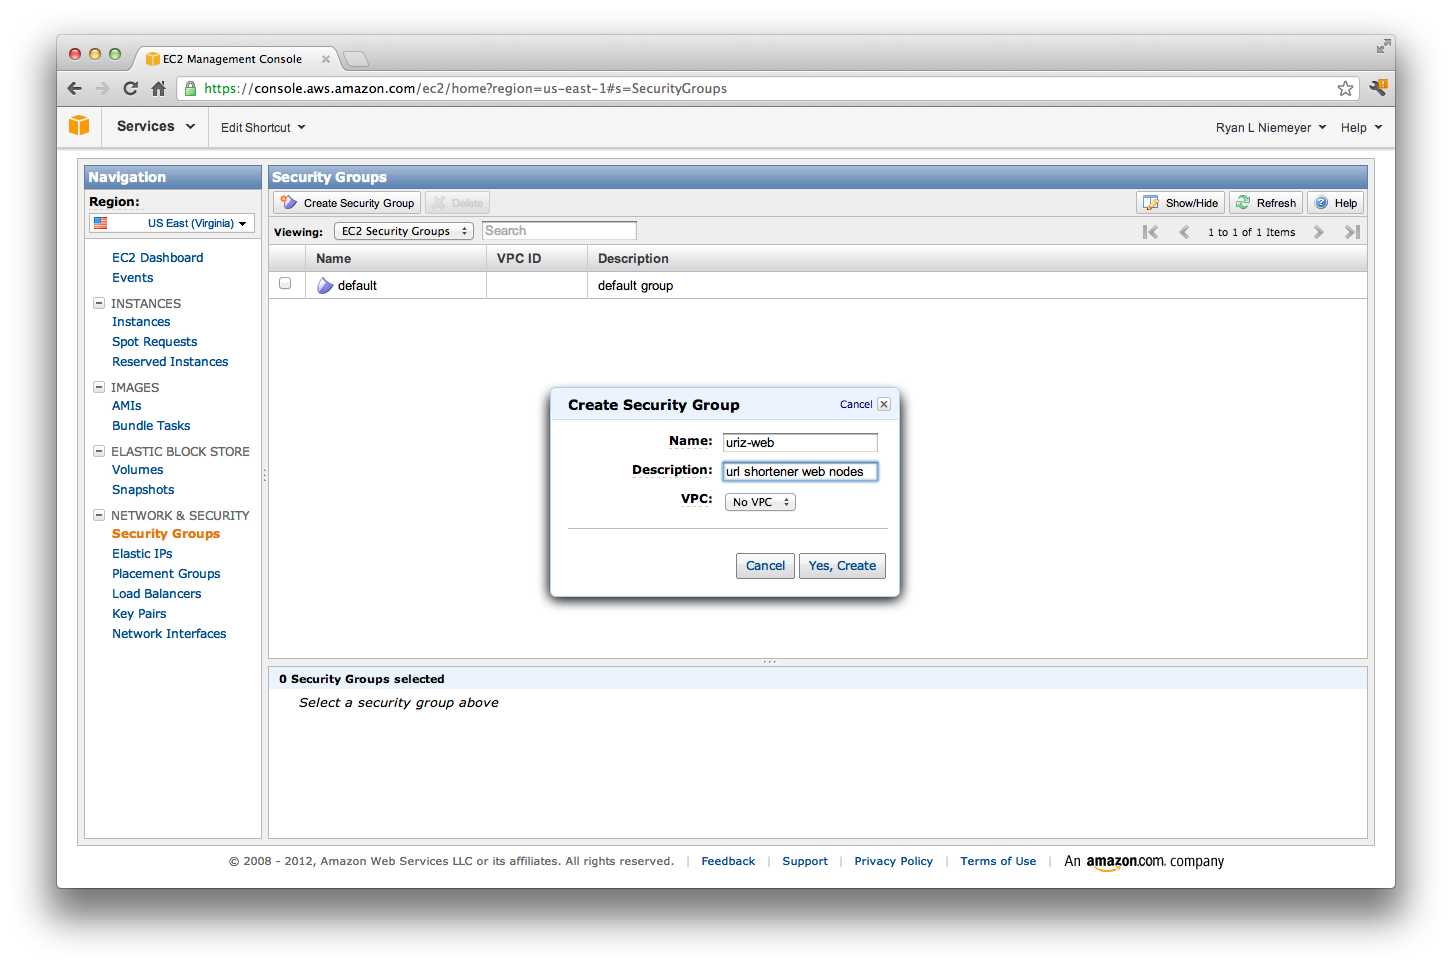This screenshot has height=967, width=1452.
Task: Bookmark page with the star icon
Action: 1345,89
